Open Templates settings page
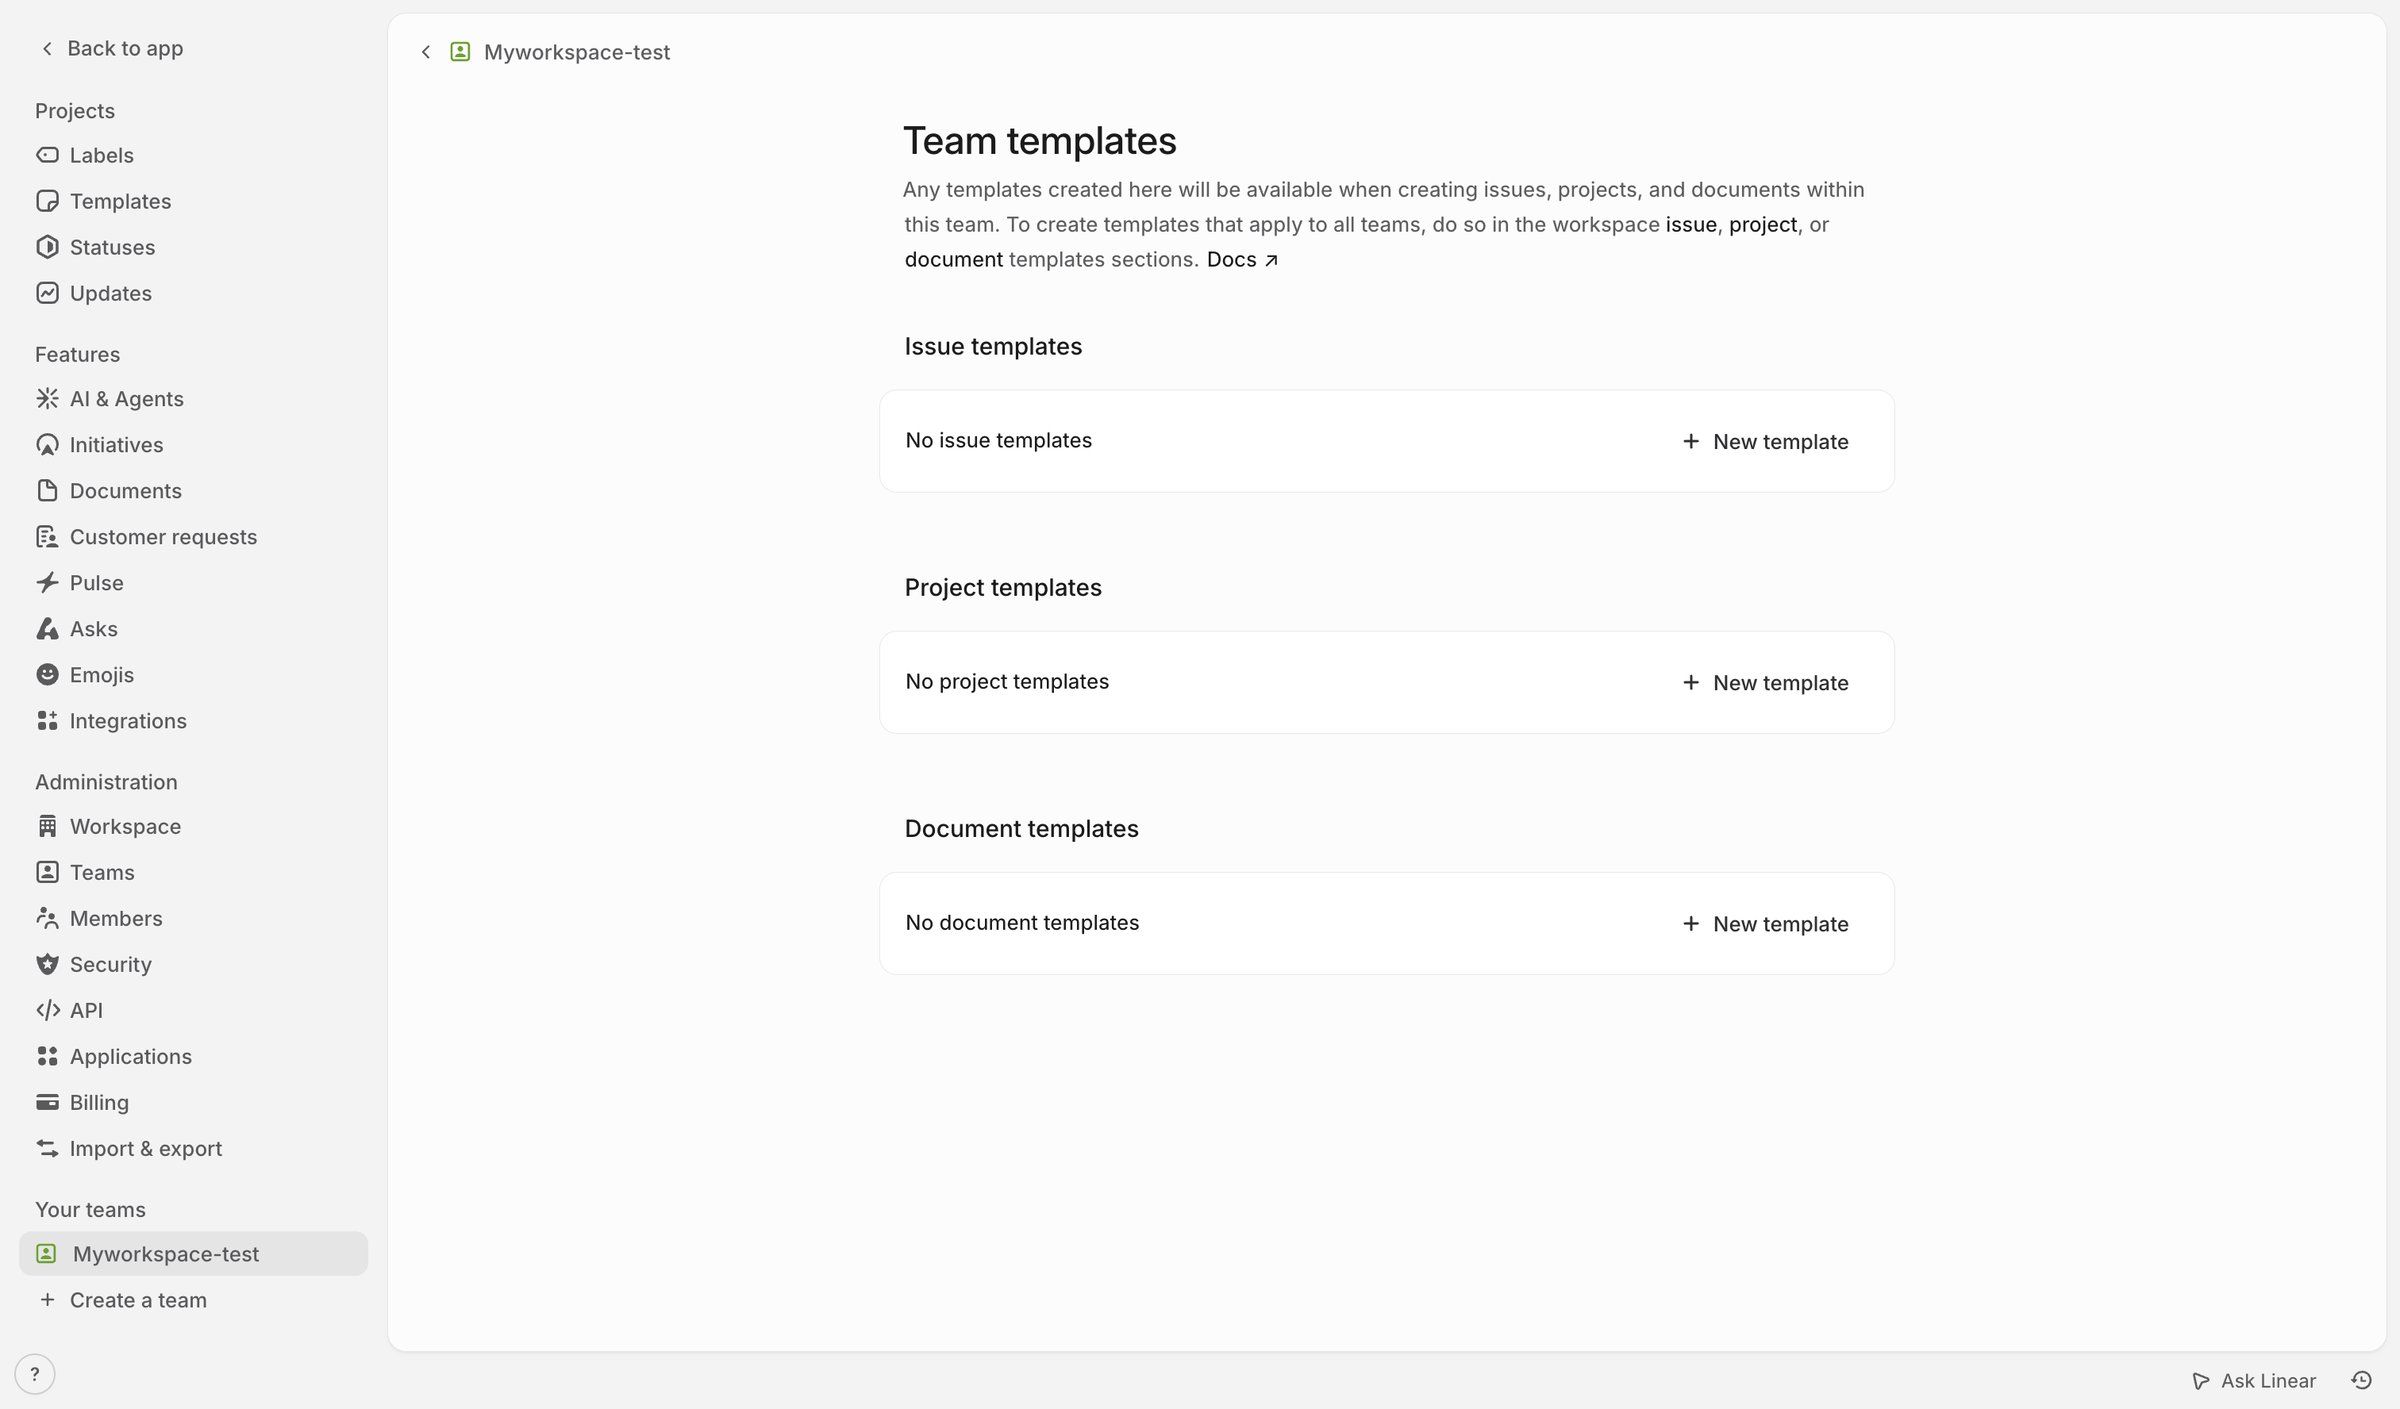Screen dimensions: 2400x1409 193,201
